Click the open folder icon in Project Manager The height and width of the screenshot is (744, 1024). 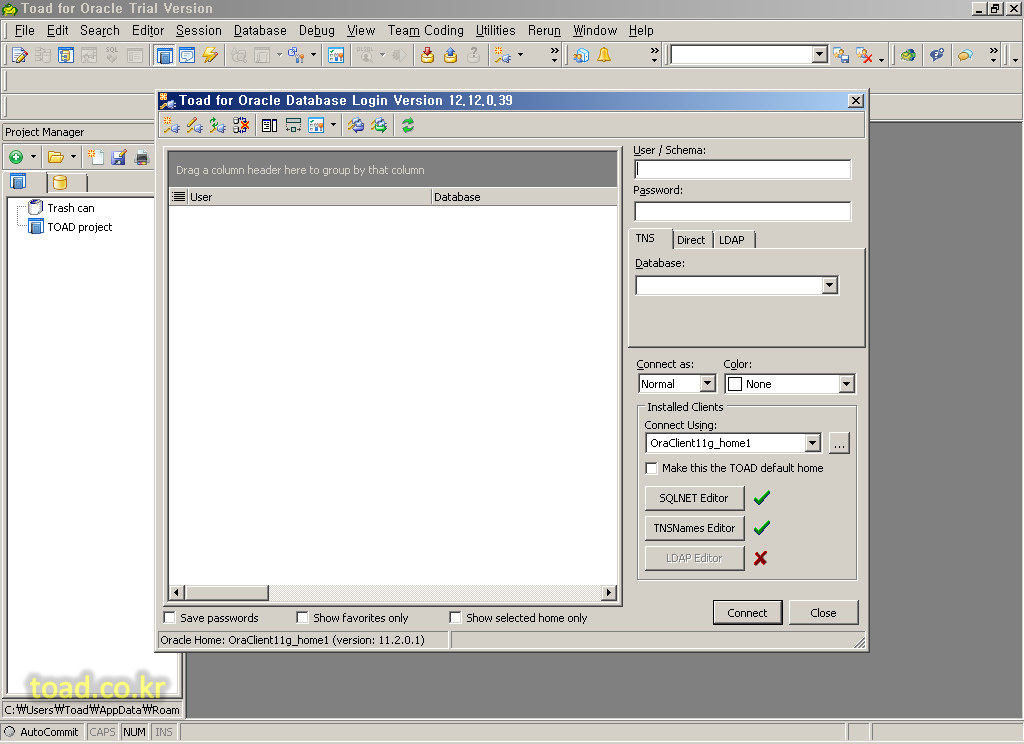pos(56,157)
